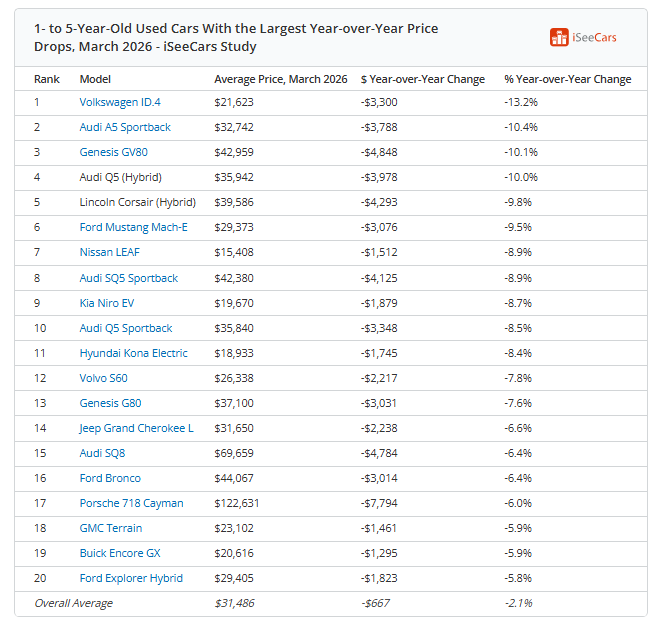Follow the Genesis G80 link
The height and width of the screenshot is (634, 666).
[x=110, y=403]
